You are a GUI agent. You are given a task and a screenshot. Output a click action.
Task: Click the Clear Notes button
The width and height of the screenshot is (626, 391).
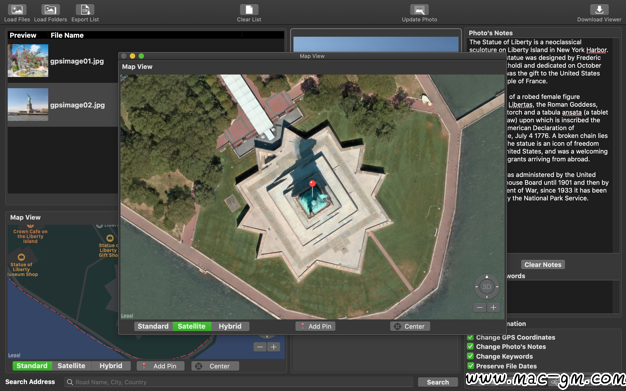(543, 264)
